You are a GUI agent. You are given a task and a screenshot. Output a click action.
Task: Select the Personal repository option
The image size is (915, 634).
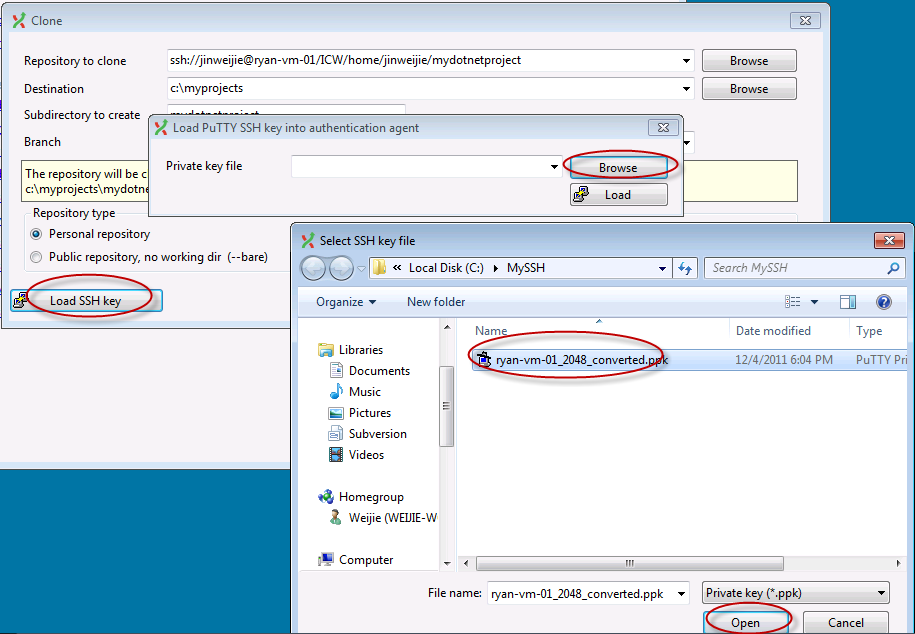pos(36,234)
